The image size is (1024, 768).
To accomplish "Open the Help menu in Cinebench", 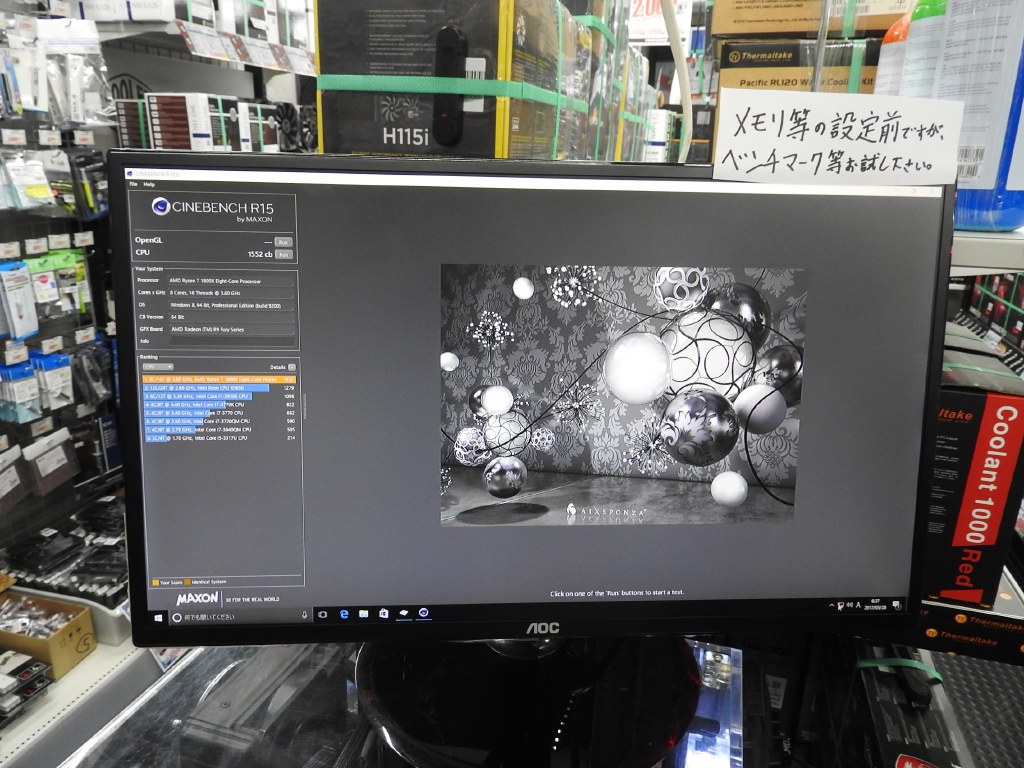I will coord(149,185).
